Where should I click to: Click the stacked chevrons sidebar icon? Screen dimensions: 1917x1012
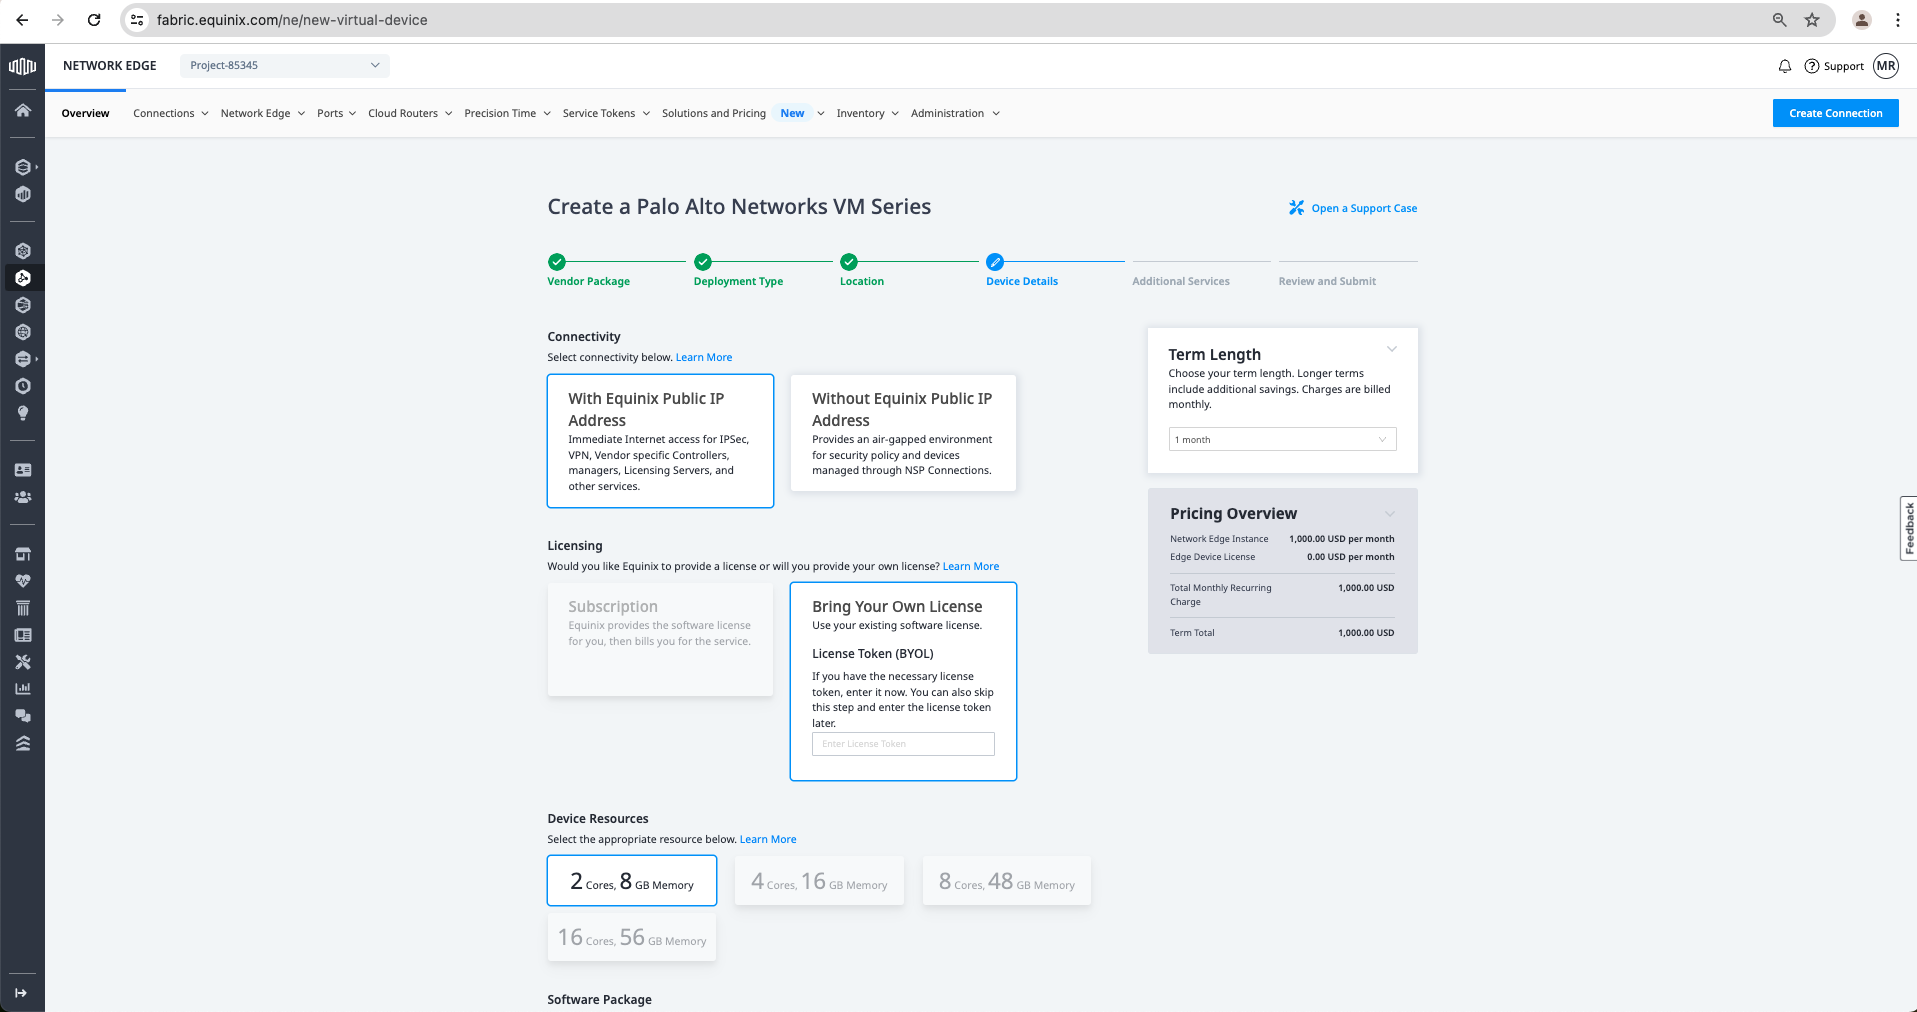click(x=23, y=743)
